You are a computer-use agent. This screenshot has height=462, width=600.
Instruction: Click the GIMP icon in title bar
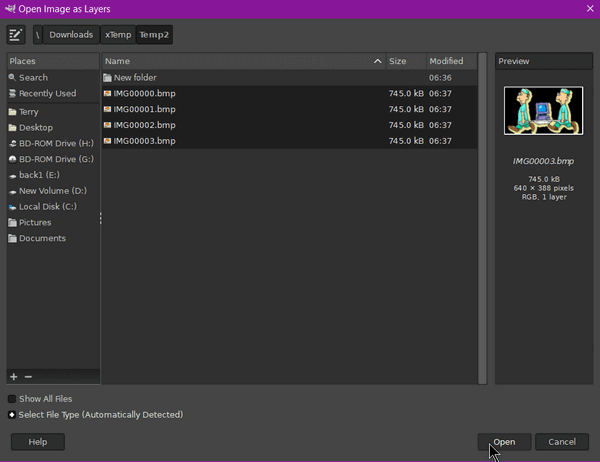(x=10, y=8)
